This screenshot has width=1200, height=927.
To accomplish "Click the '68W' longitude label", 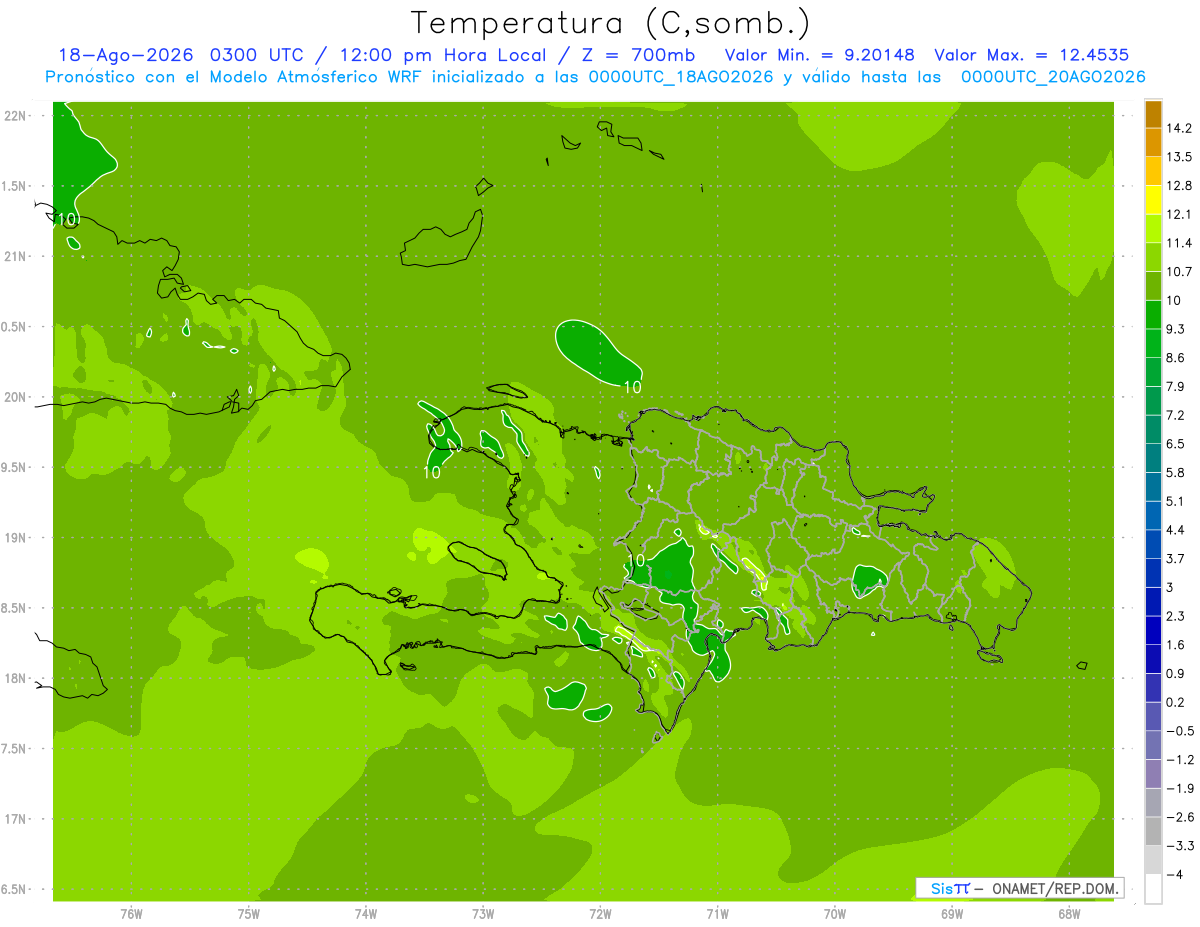I will pos(1069,914).
